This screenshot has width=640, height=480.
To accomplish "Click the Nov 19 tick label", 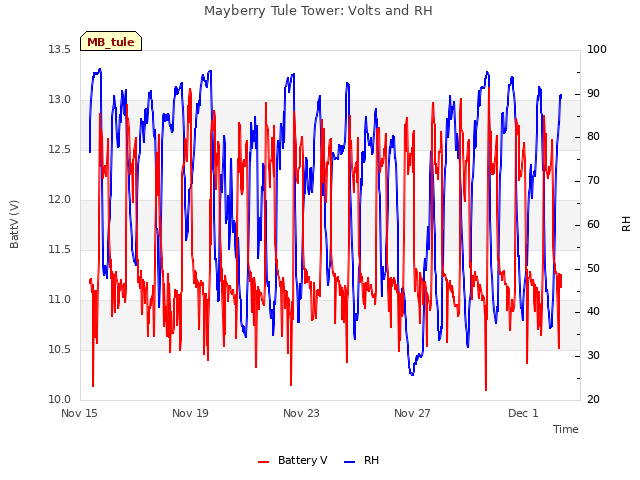I will [x=190, y=413].
